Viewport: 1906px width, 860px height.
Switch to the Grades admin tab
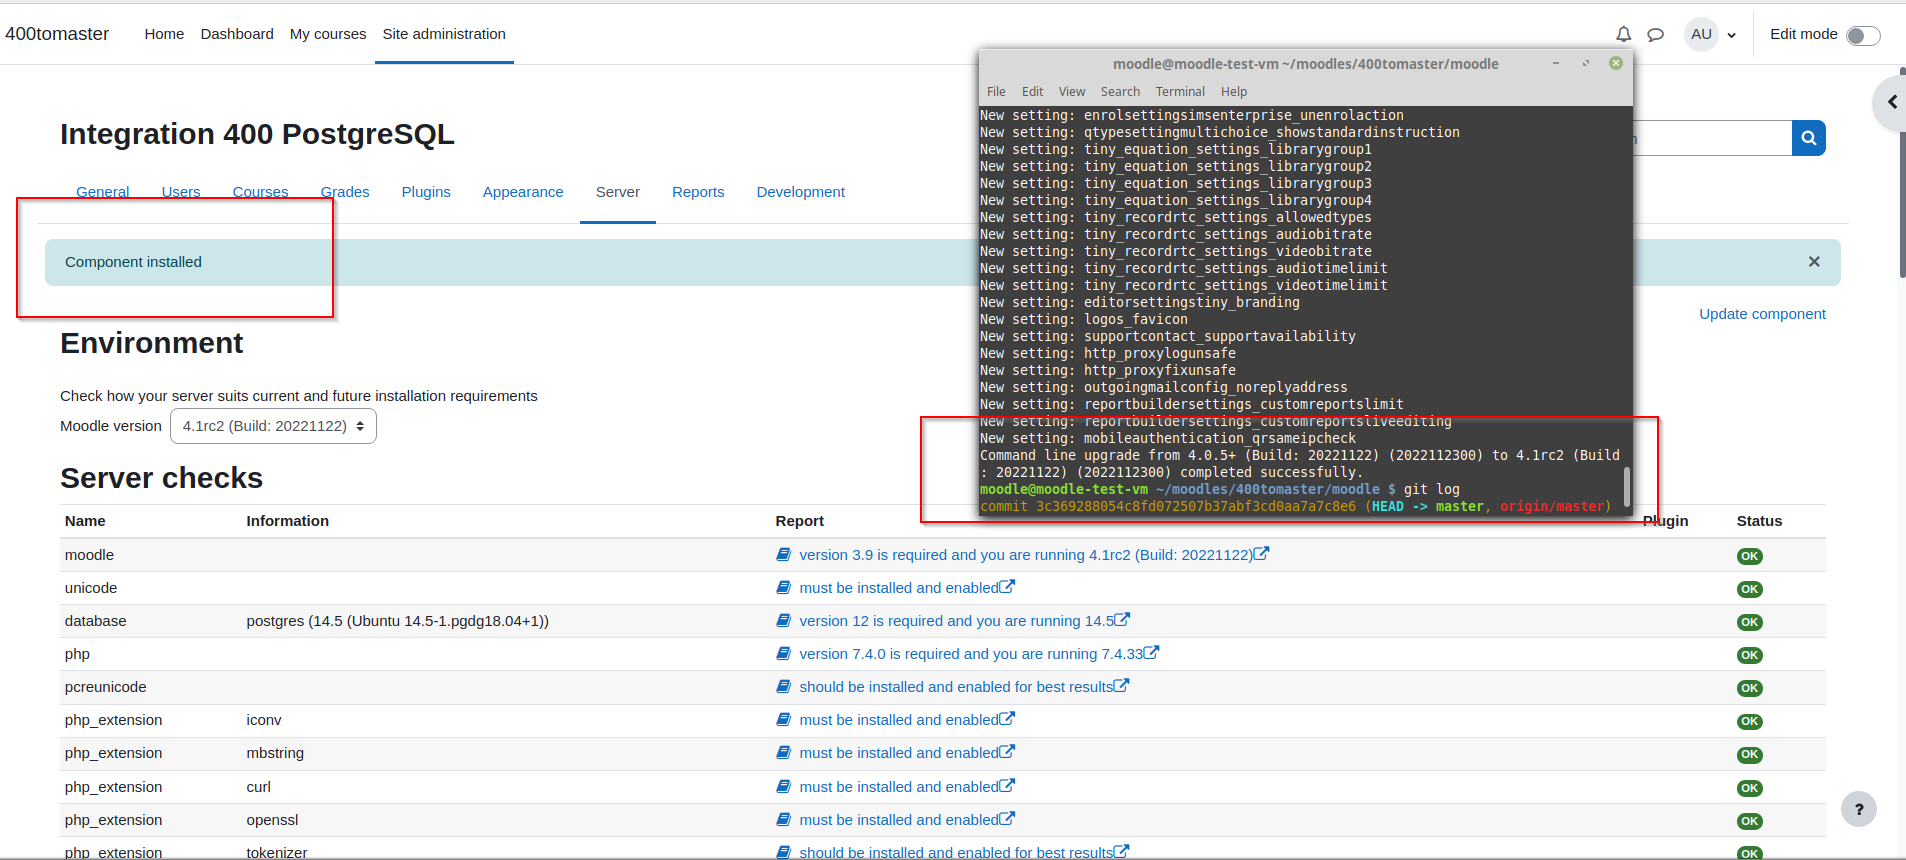(345, 192)
